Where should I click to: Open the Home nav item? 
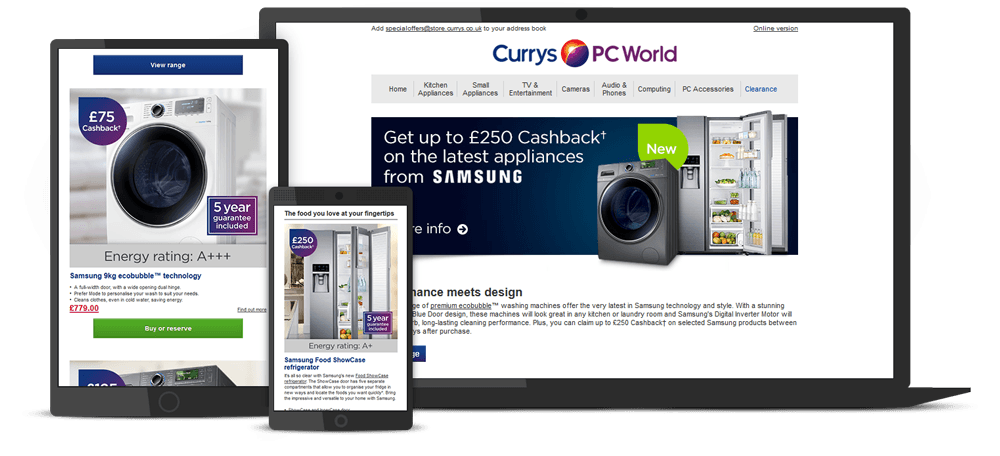[397, 89]
